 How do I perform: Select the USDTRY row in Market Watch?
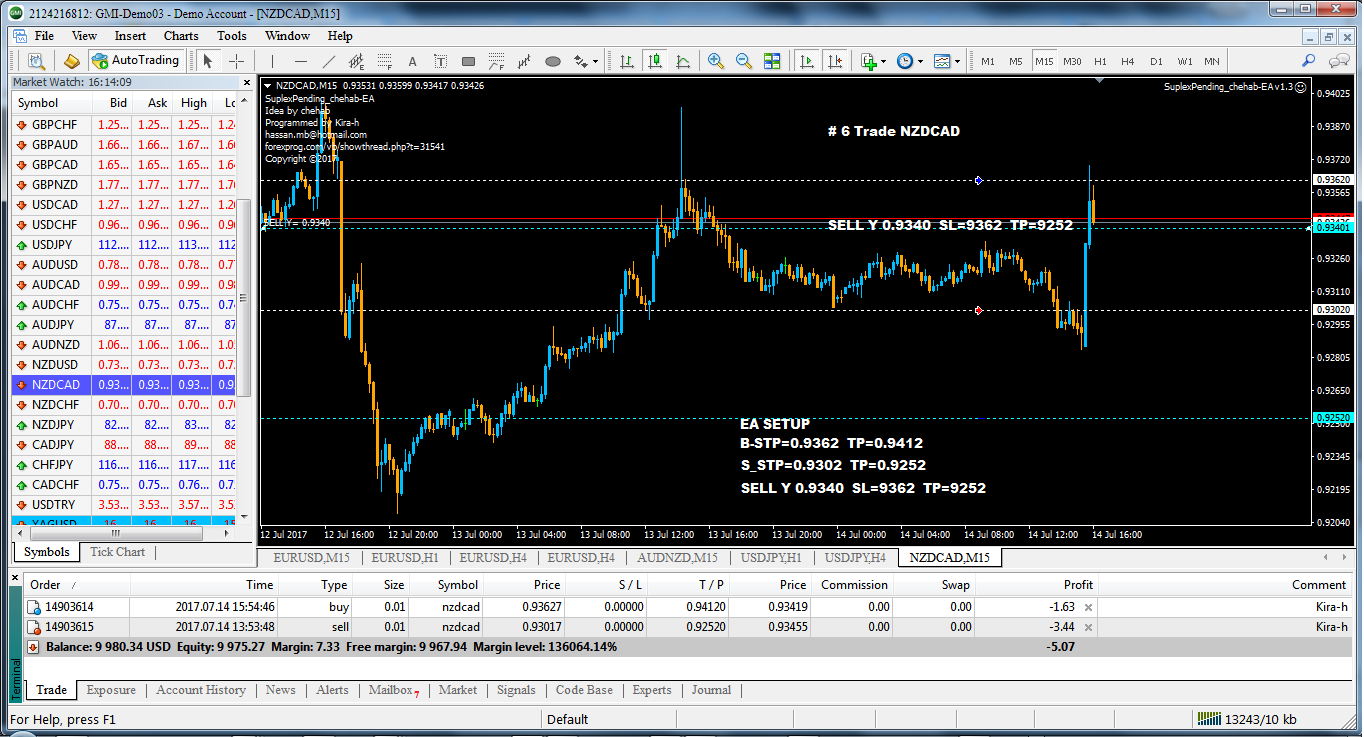point(126,505)
